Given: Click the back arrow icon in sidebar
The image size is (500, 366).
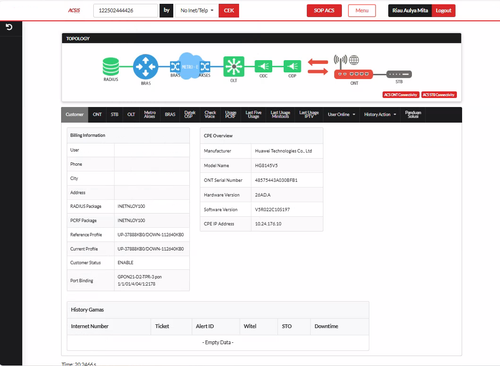Looking at the screenshot, I should [x=9, y=27].
